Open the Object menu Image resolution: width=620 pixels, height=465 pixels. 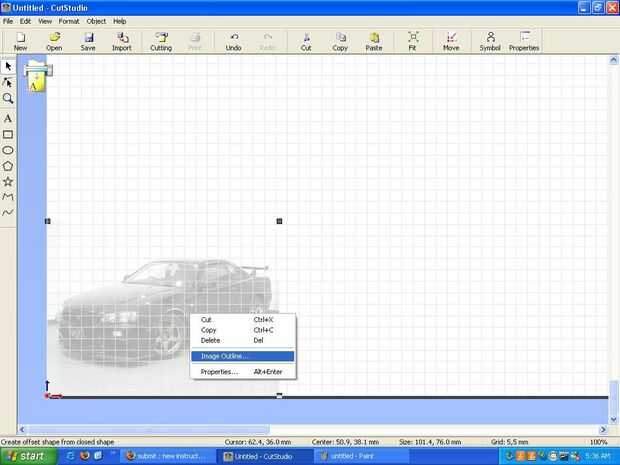(96, 21)
